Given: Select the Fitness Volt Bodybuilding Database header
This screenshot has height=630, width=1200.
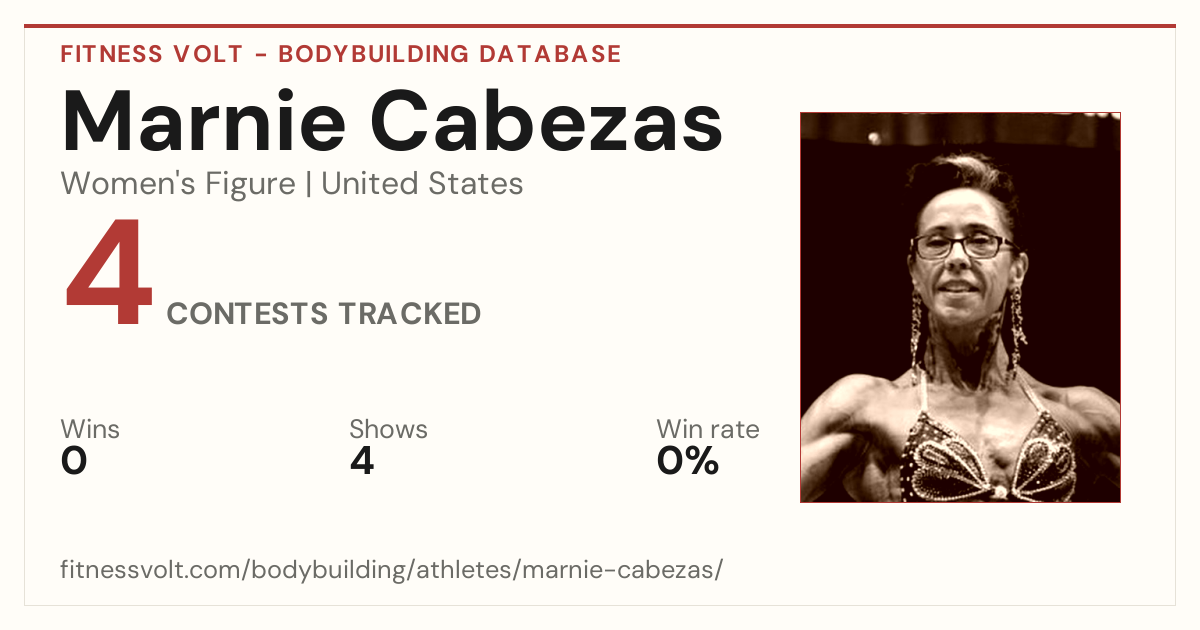Looking at the screenshot, I should [x=341, y=54].
